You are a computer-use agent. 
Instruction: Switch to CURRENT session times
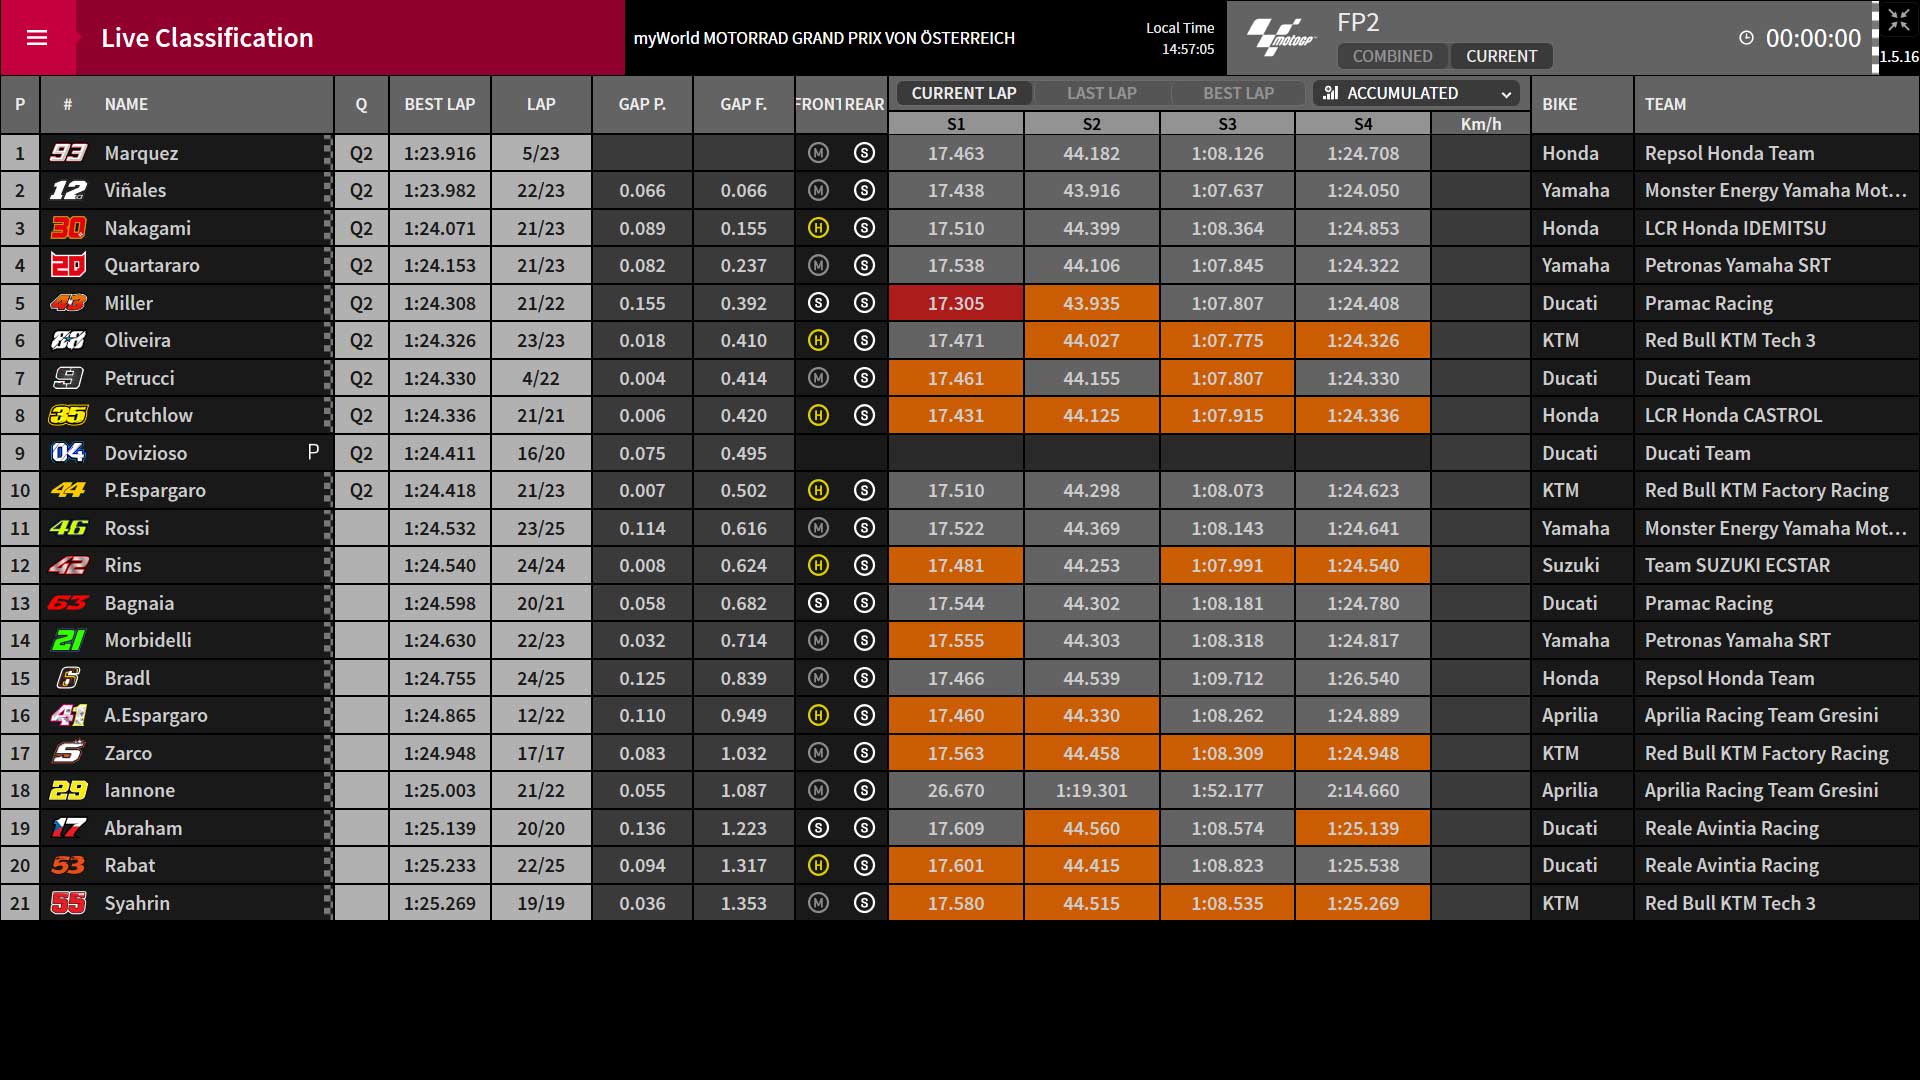(1501, 56)
